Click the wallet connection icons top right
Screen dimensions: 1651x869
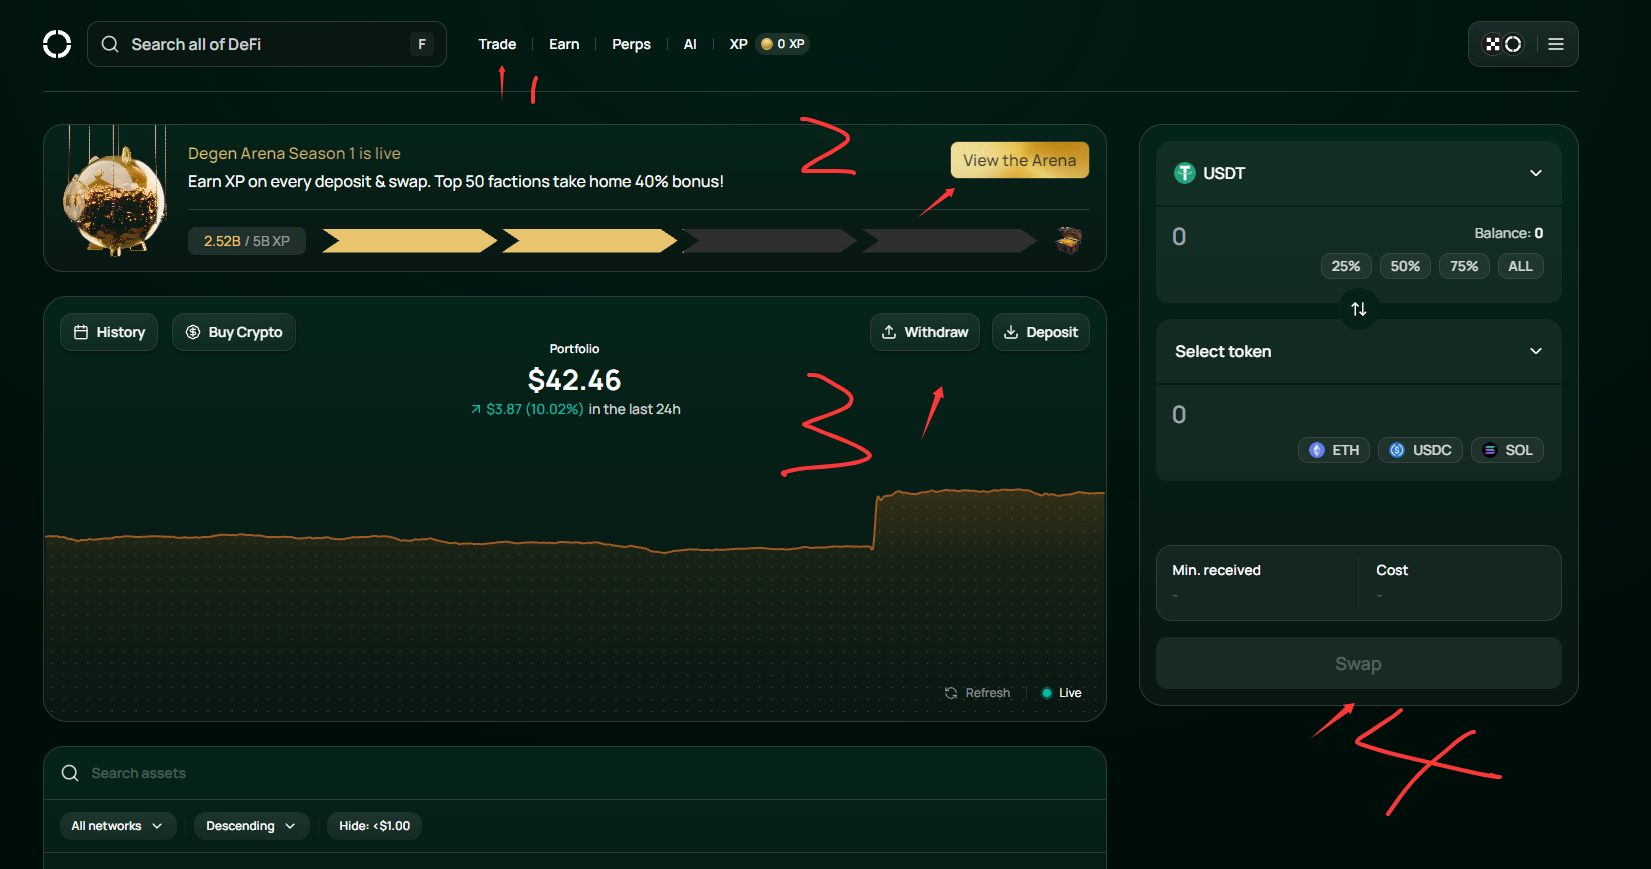pos(1503,44)
